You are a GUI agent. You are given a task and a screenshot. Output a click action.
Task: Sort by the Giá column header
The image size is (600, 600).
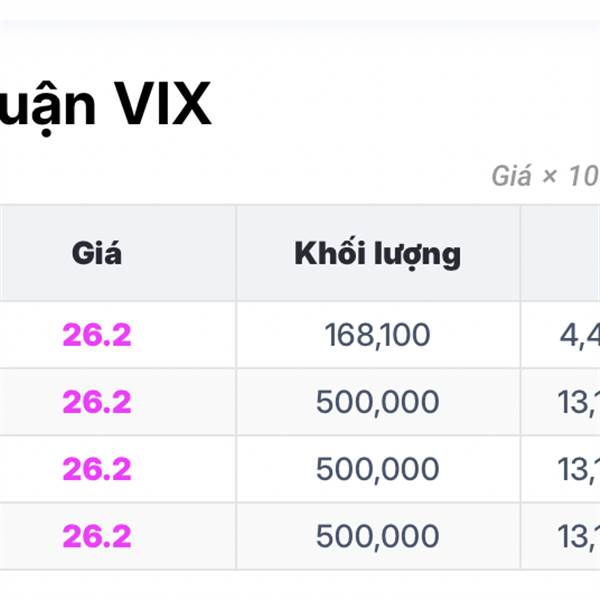tap(96, 253)
